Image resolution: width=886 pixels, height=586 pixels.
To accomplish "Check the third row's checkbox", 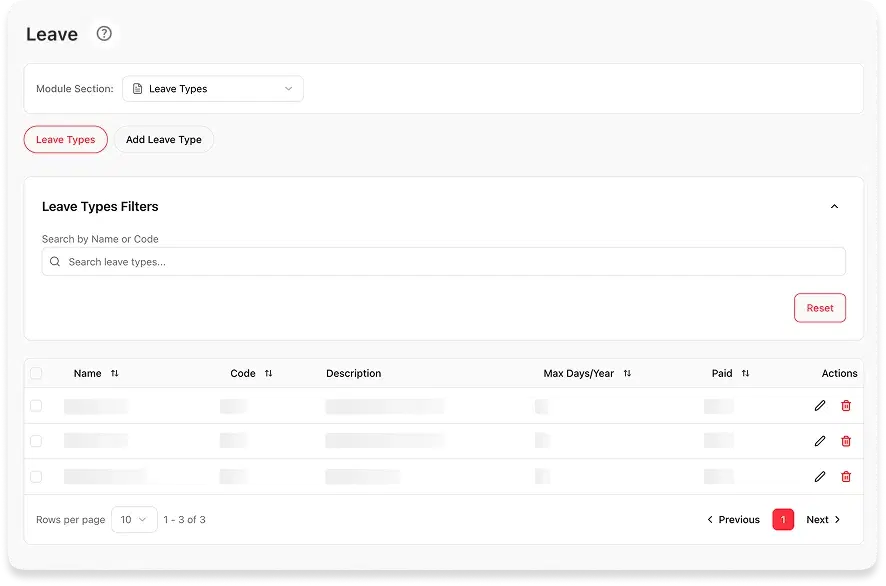I will click(36, 476).
